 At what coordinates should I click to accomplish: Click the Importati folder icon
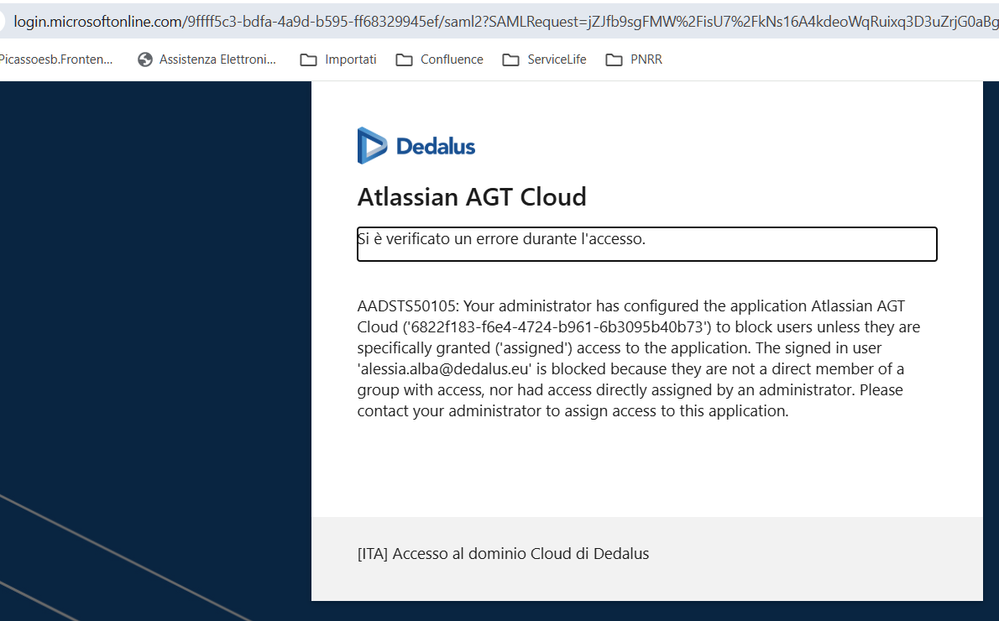coord(308,60)
